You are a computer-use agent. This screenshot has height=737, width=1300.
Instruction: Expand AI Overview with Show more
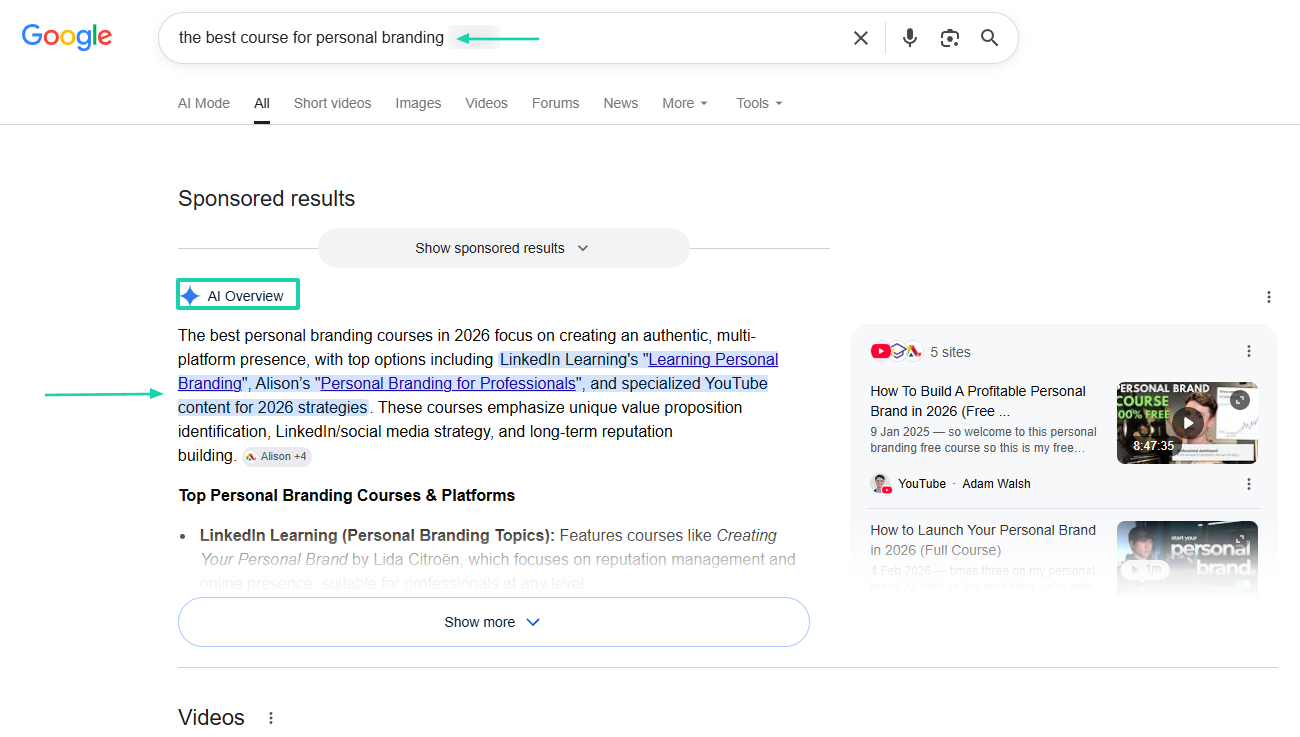pos(493,622)
